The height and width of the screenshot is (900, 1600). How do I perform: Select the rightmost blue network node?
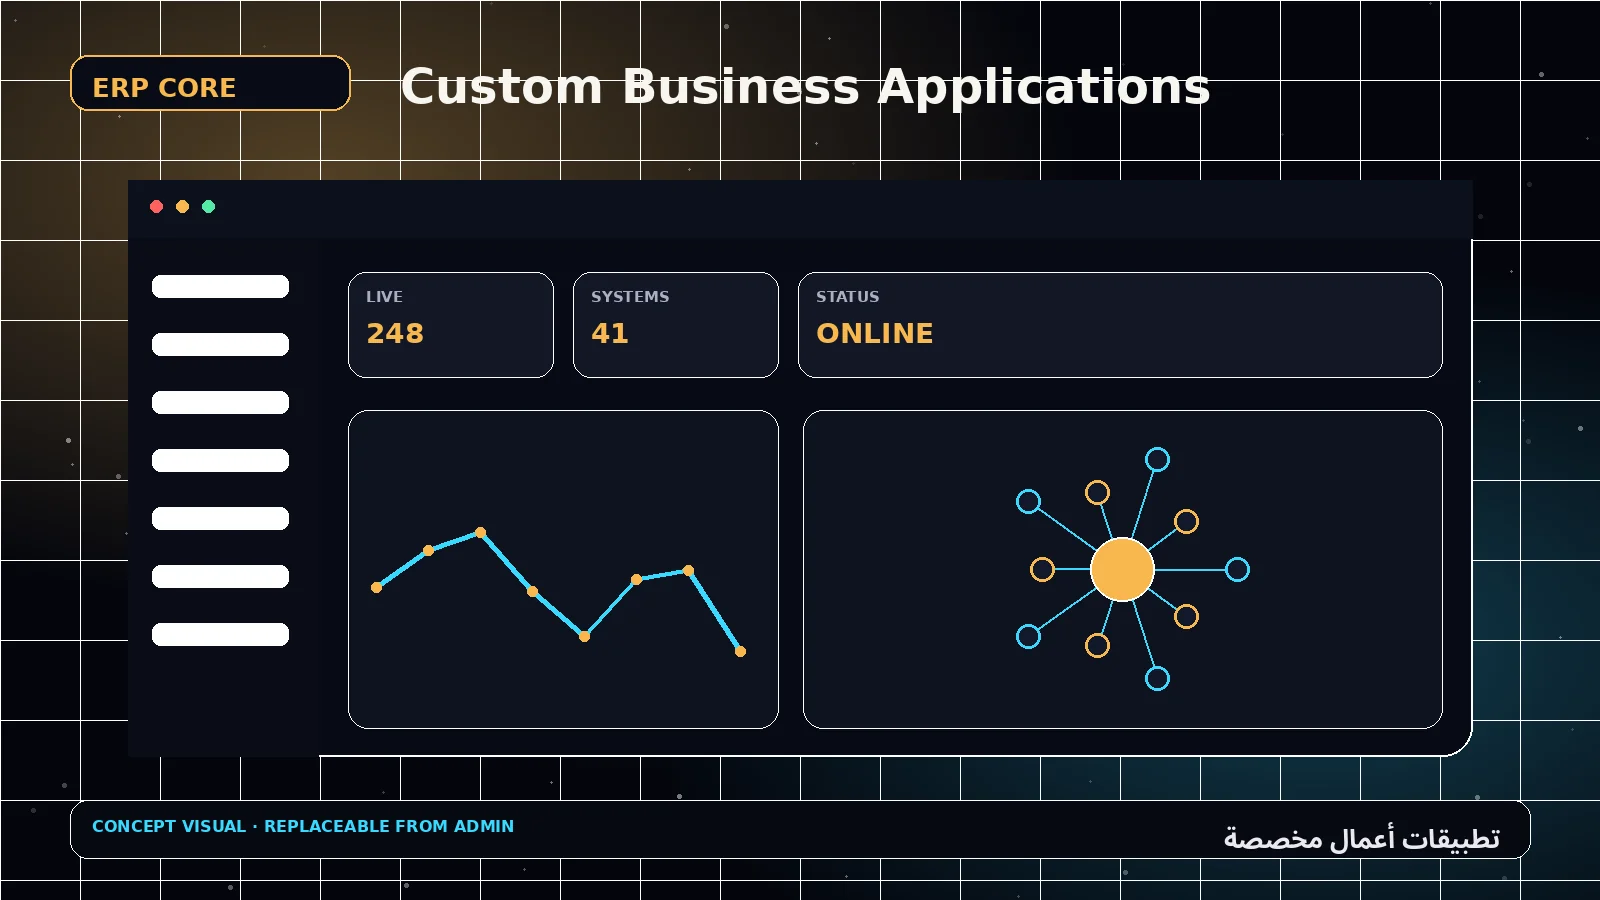point(1237,569)
